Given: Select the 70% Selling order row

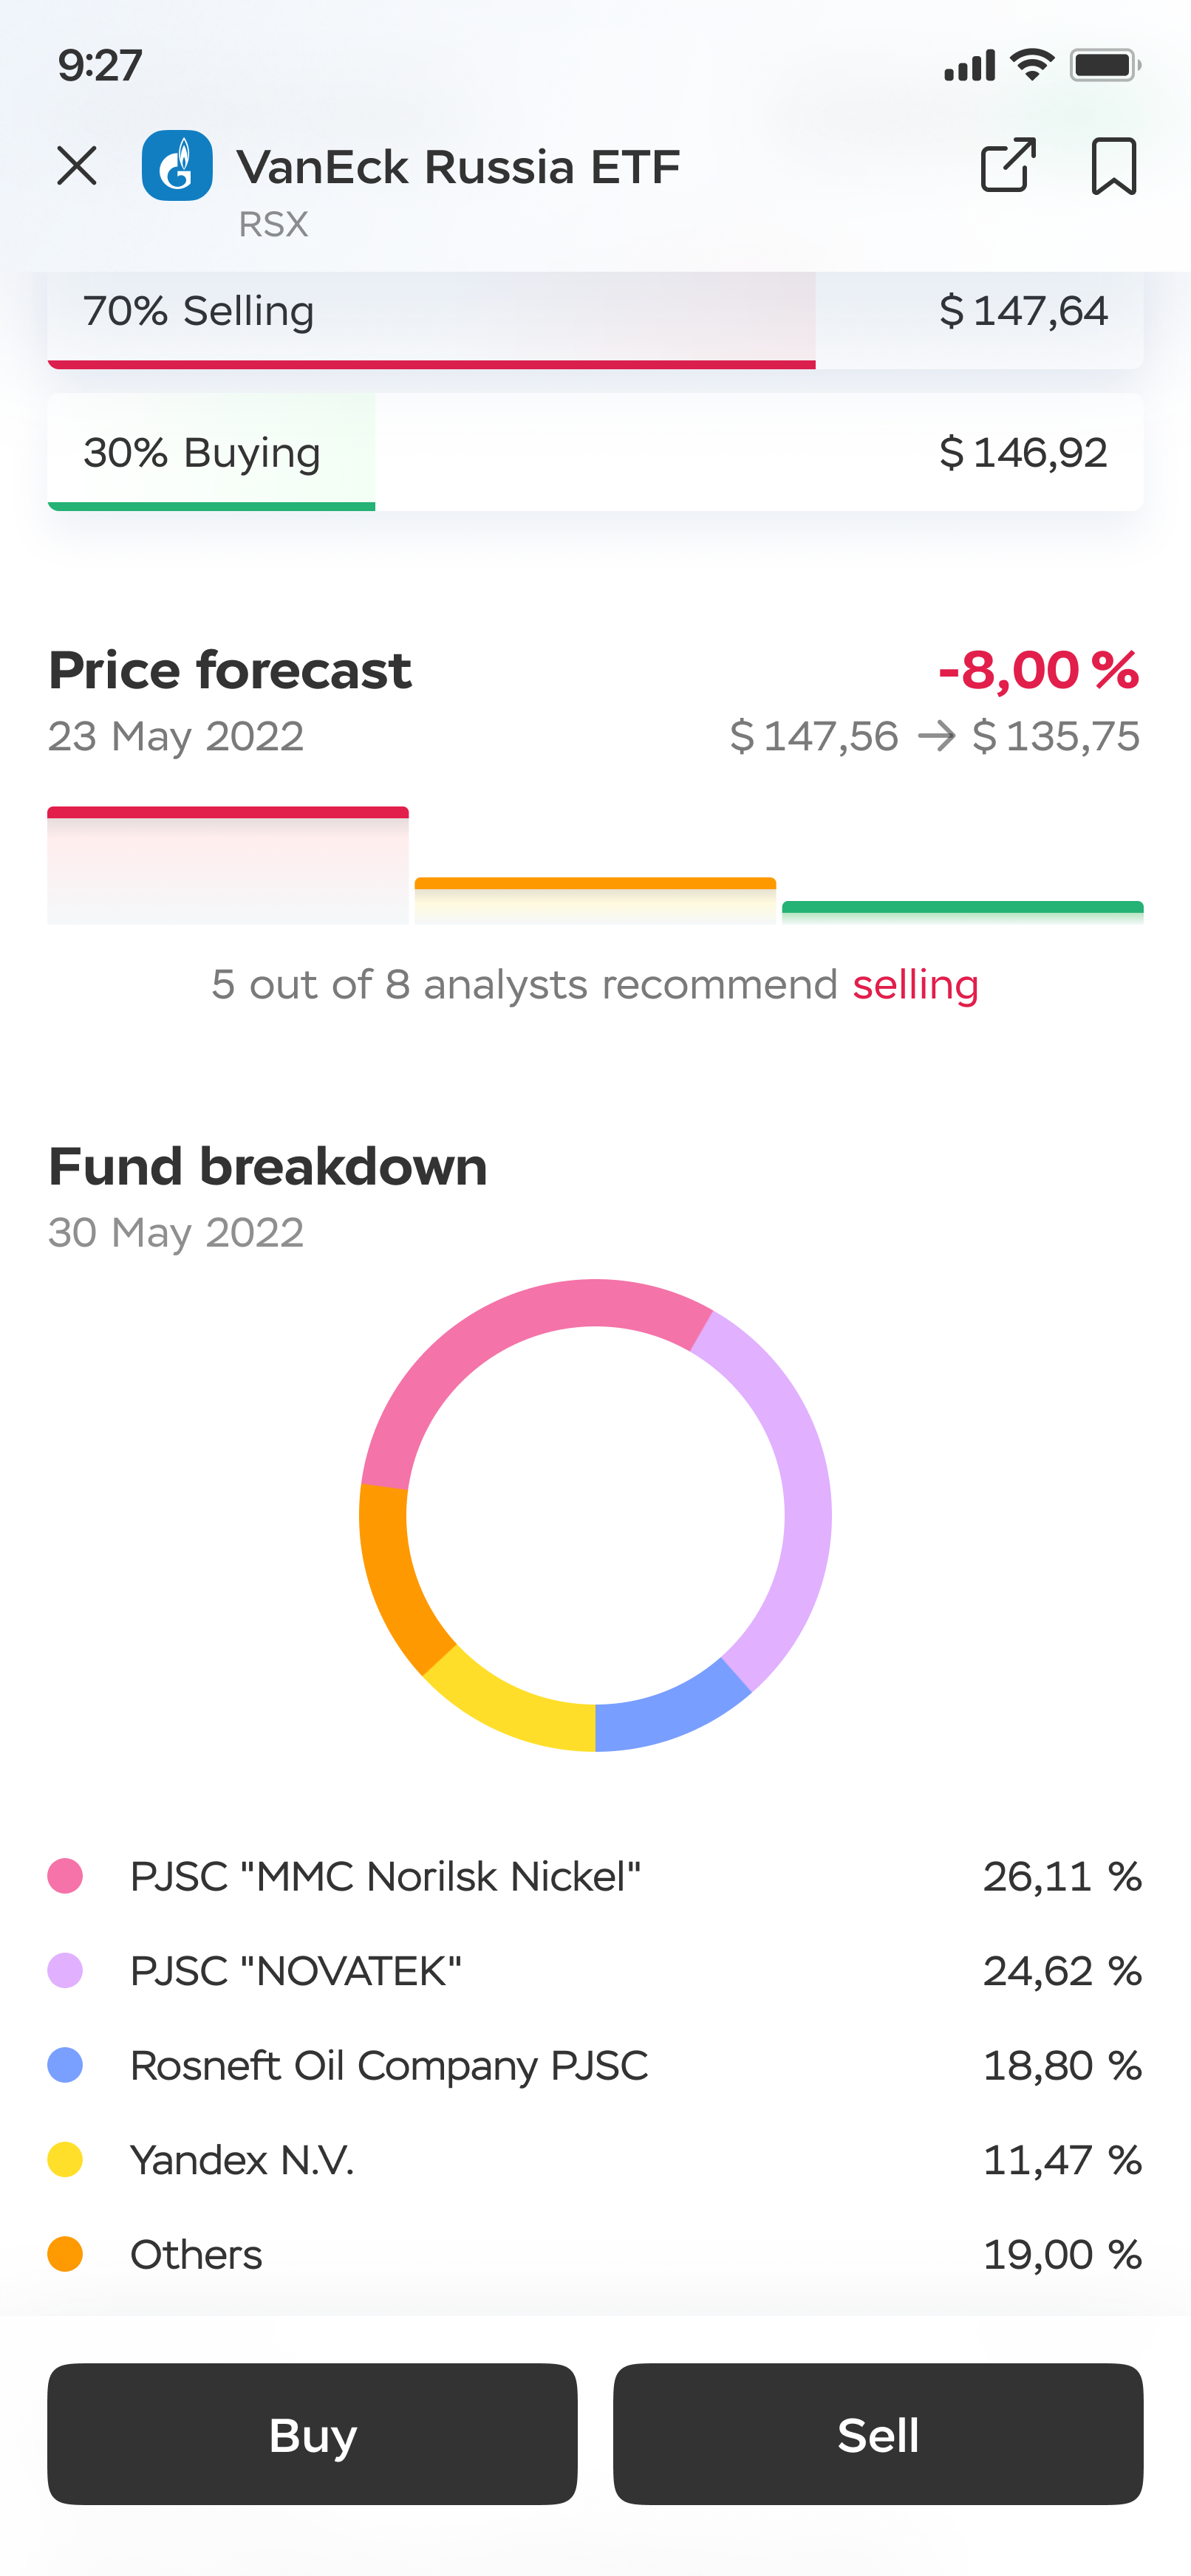Looking at the screenshot, I should (595, 319).
